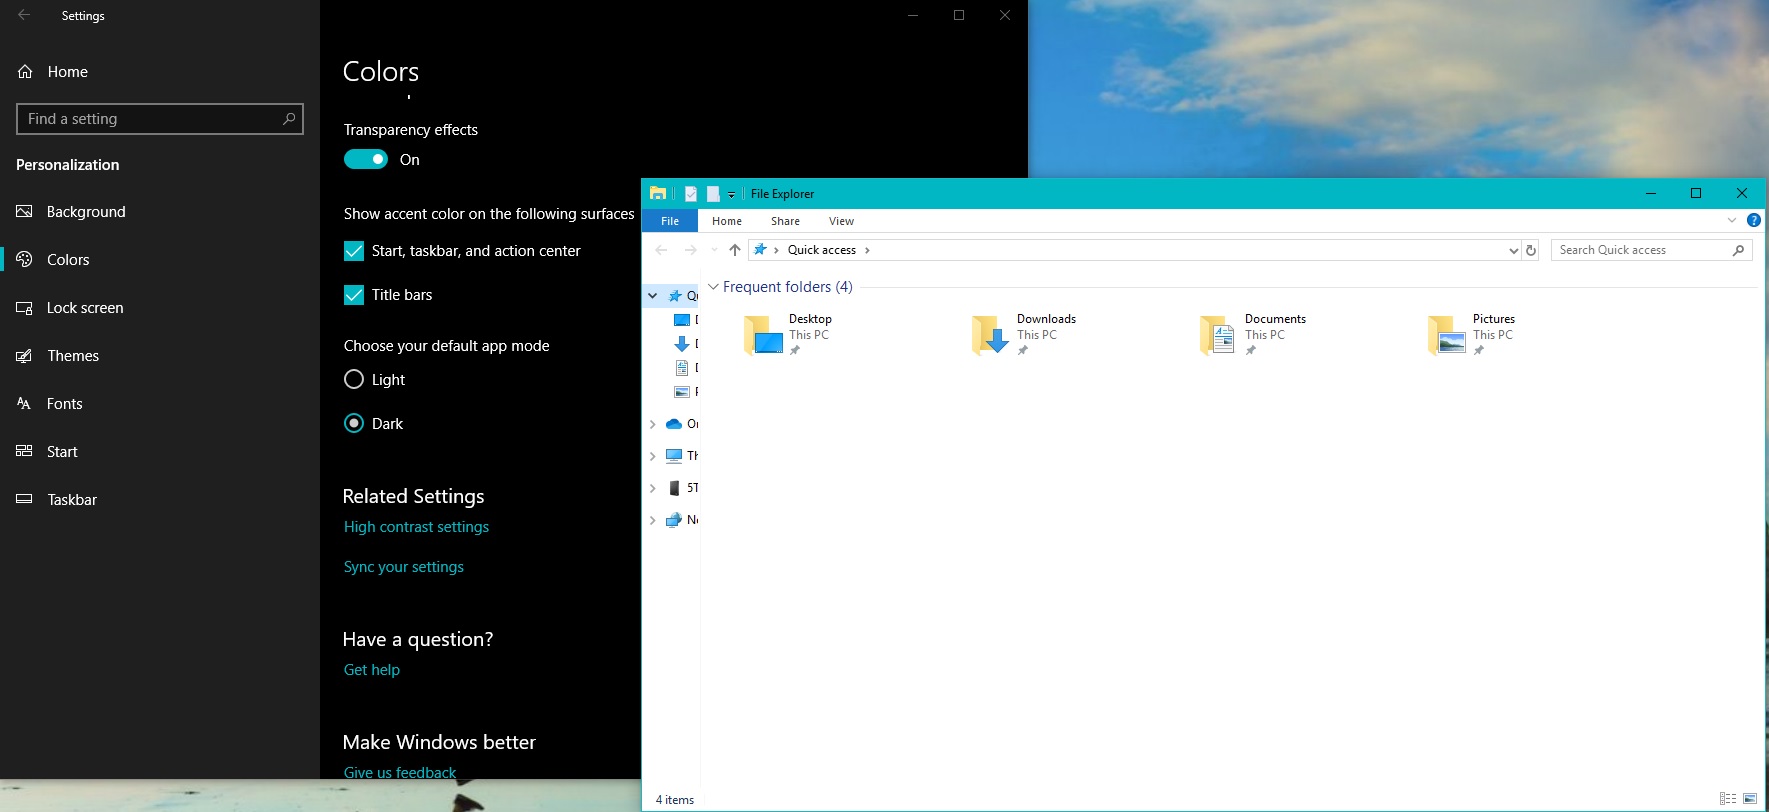This screenshot has width=1769, height=812.
Task: Collapse the Quick access tree node
Action: 653,296
